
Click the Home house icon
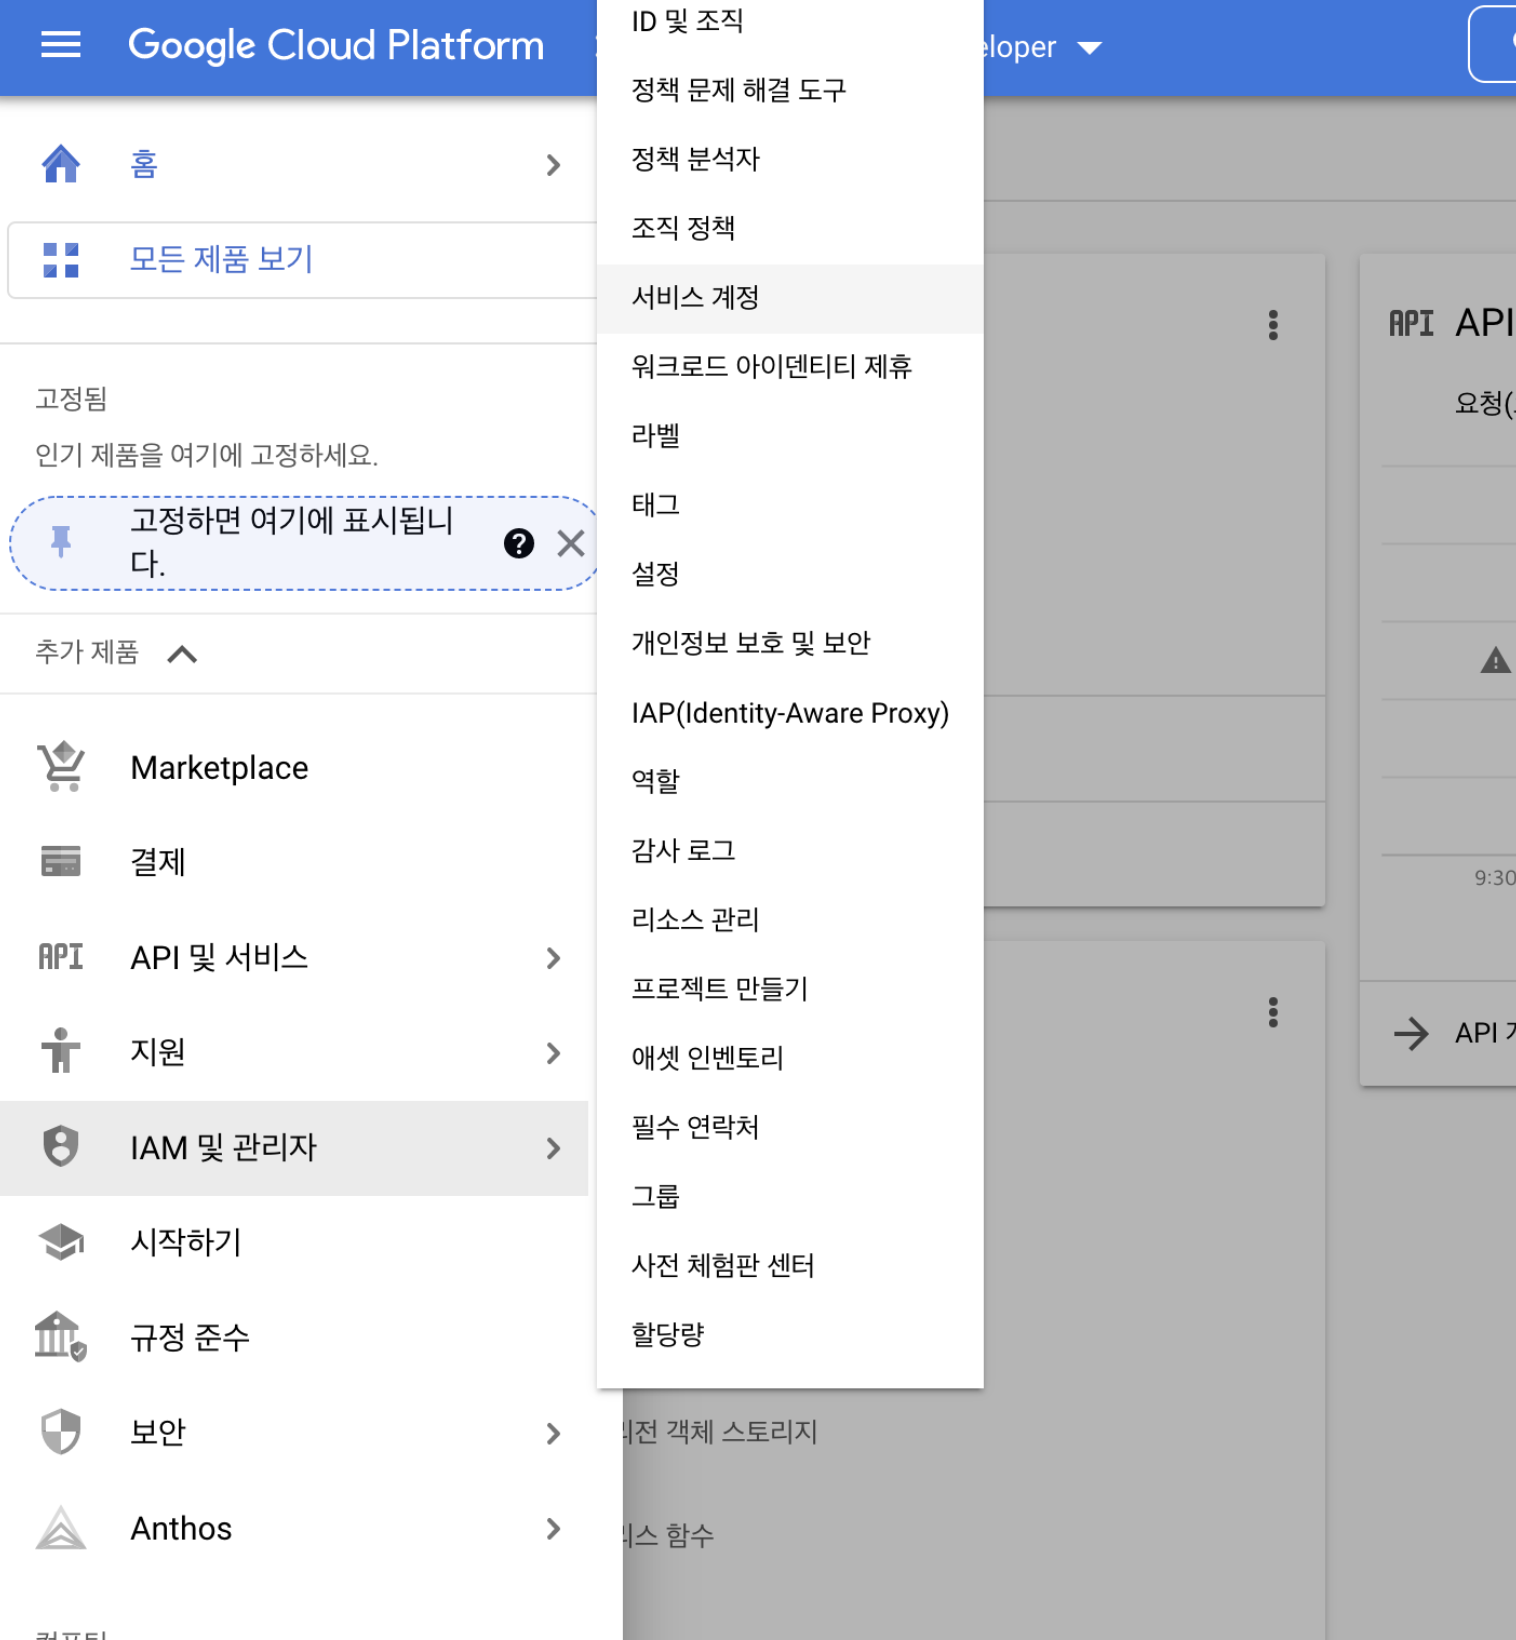[61, 163]
